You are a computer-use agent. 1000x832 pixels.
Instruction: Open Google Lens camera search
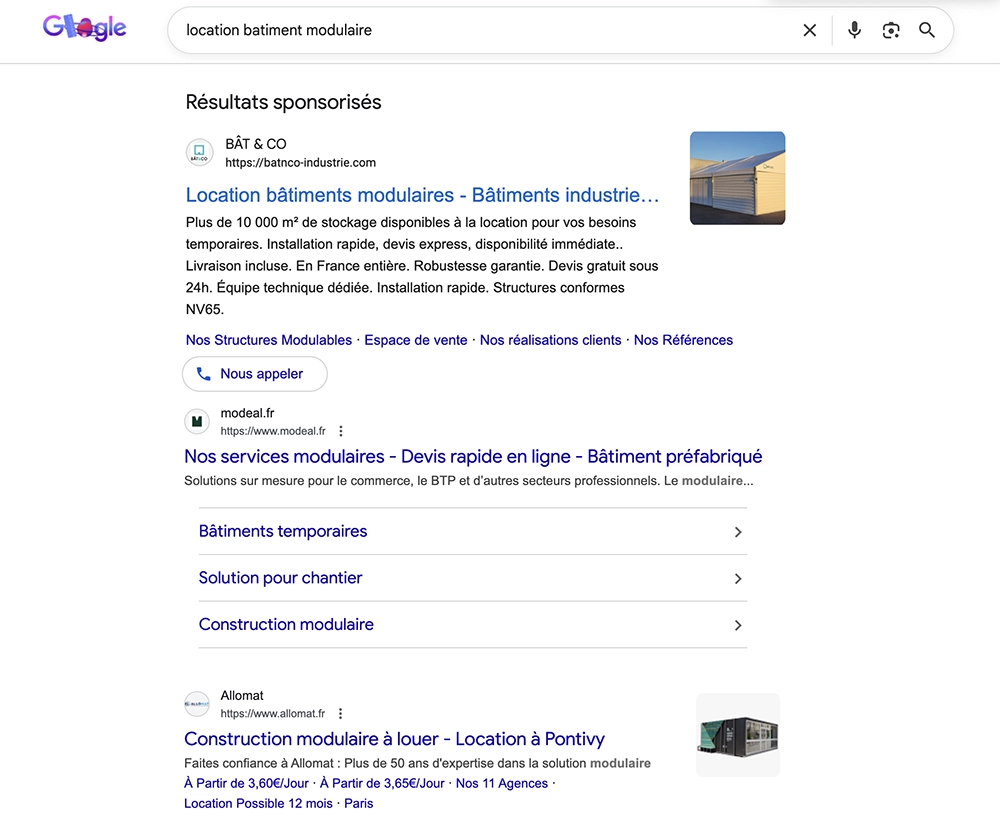(x=891, y=30)
